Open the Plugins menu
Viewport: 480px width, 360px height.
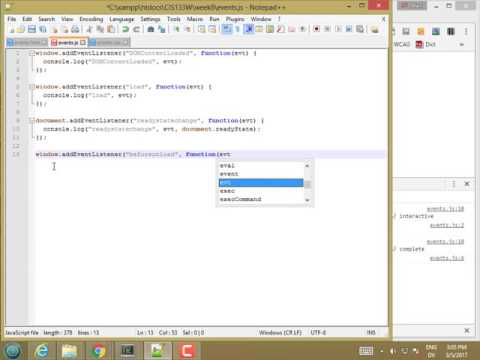tap(235, 19)
